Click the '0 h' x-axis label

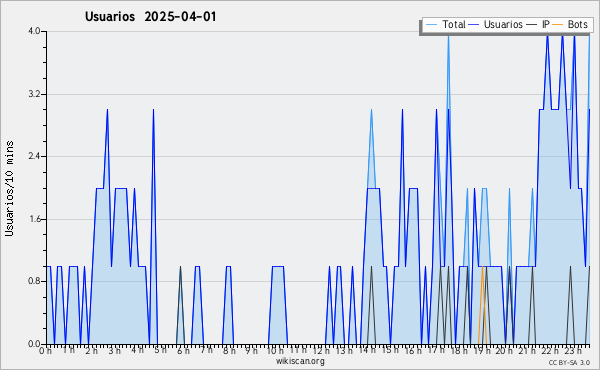tap(46, 350)
